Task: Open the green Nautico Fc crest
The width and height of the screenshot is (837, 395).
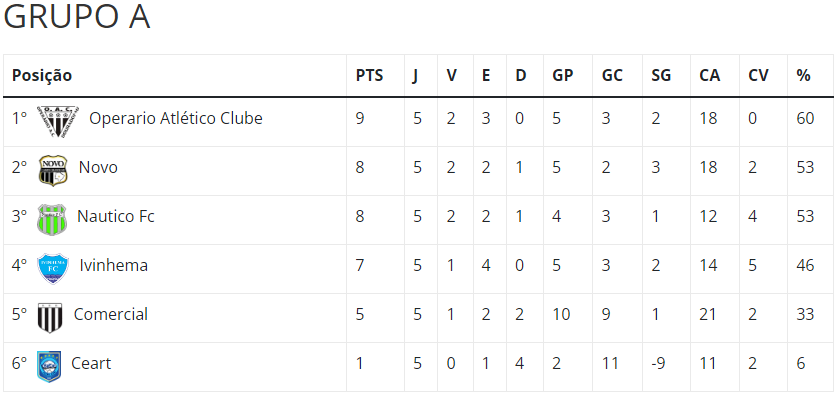Action: (x=52, y=219)
